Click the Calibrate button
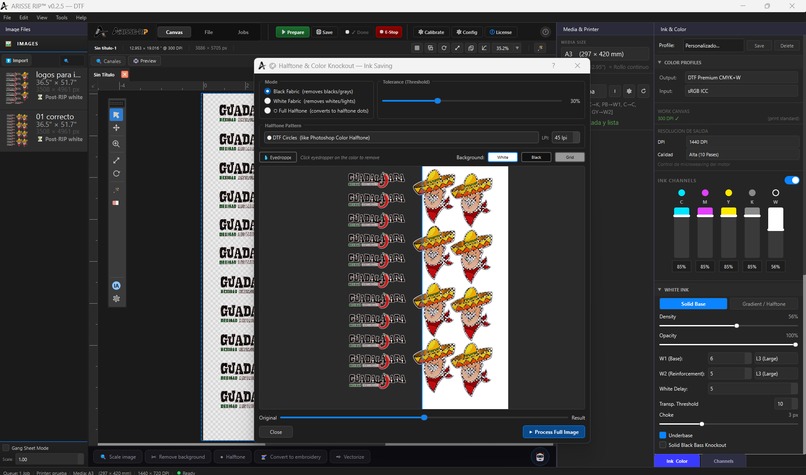Viewport: 806px width, 475px height. tap(431, 32)
